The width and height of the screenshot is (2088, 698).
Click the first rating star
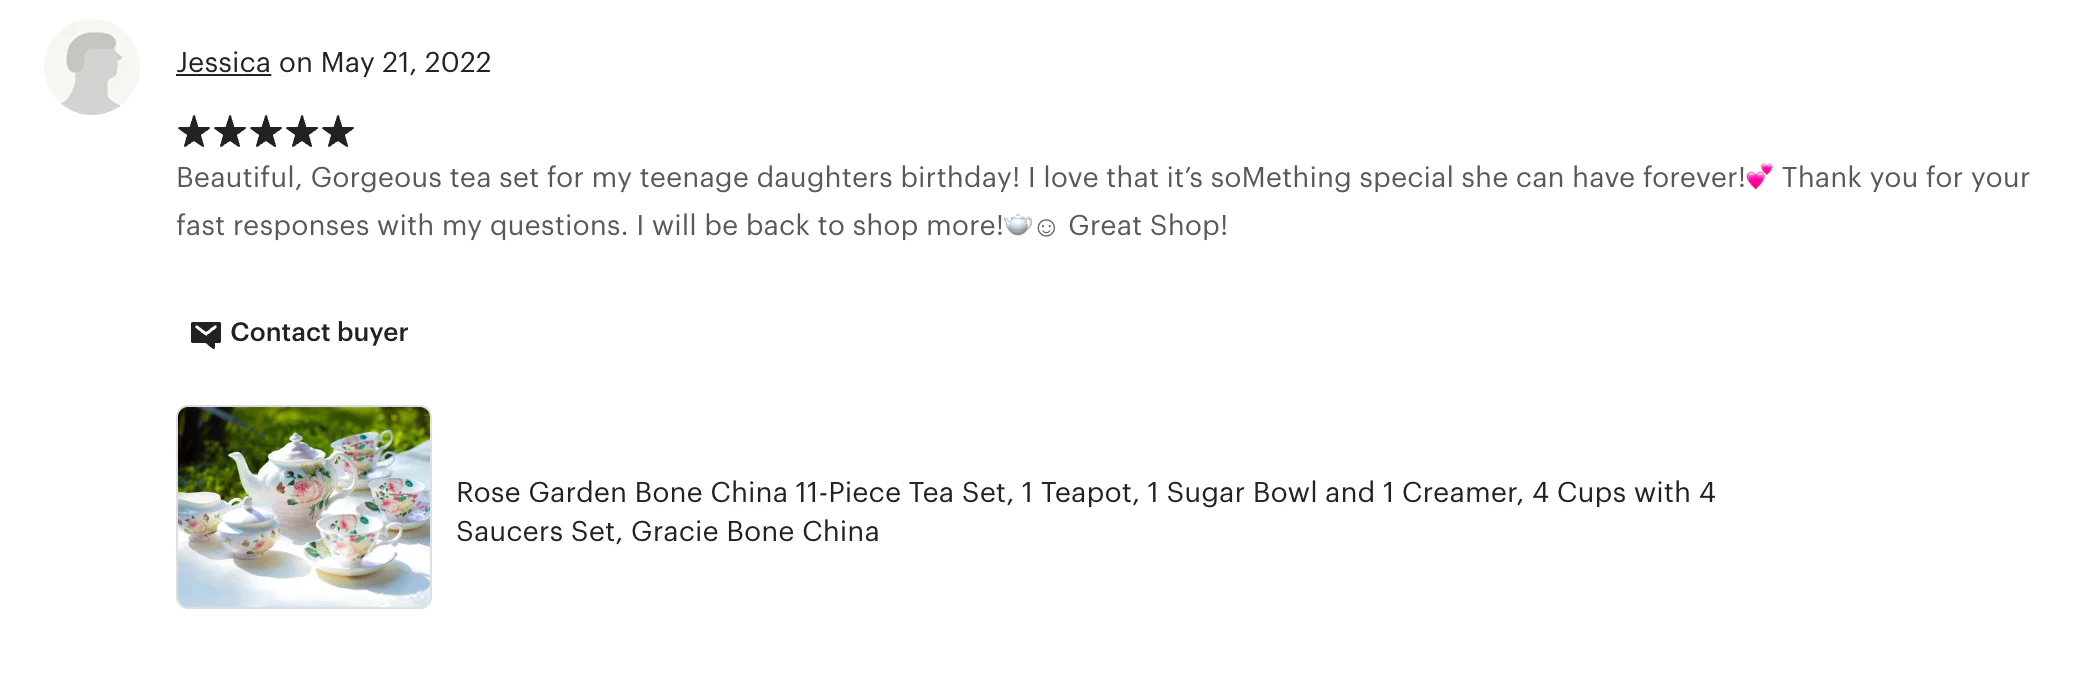coord(193,131)
